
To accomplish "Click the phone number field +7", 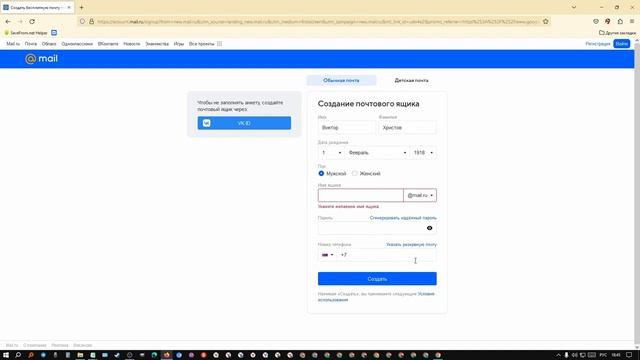I will point(386,255).
